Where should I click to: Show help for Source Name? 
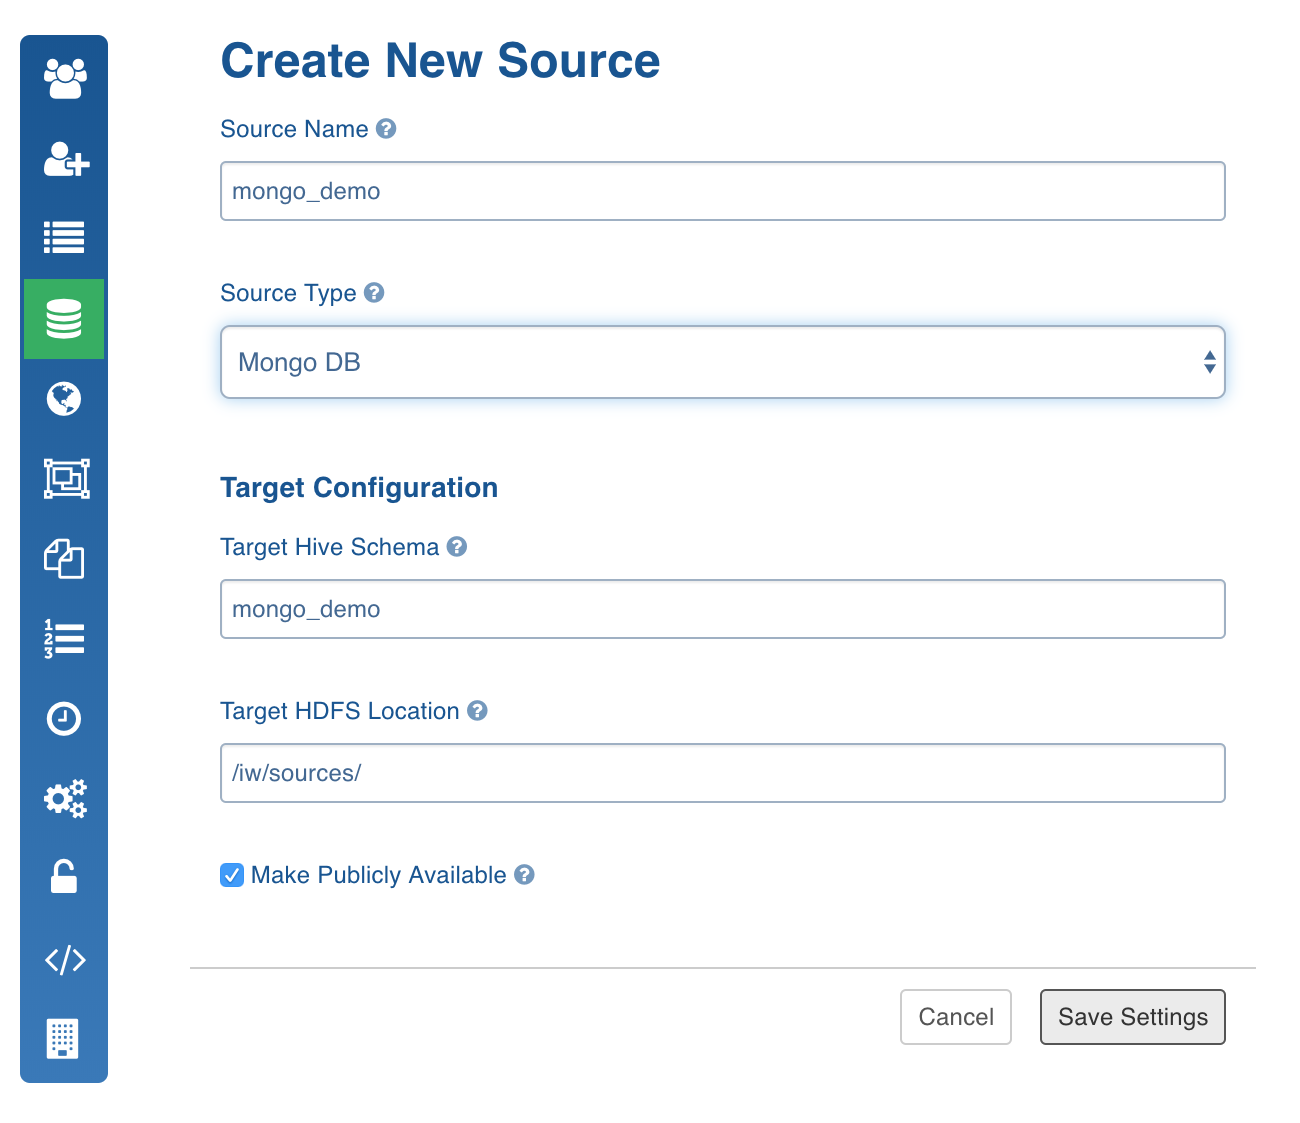pyautogui.click(x=386, y=129)
